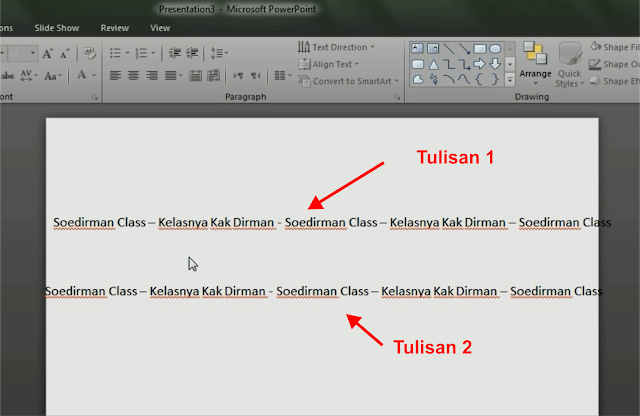Click the Shape Effects button
The image size is (640, 416).
pos(615,81)
